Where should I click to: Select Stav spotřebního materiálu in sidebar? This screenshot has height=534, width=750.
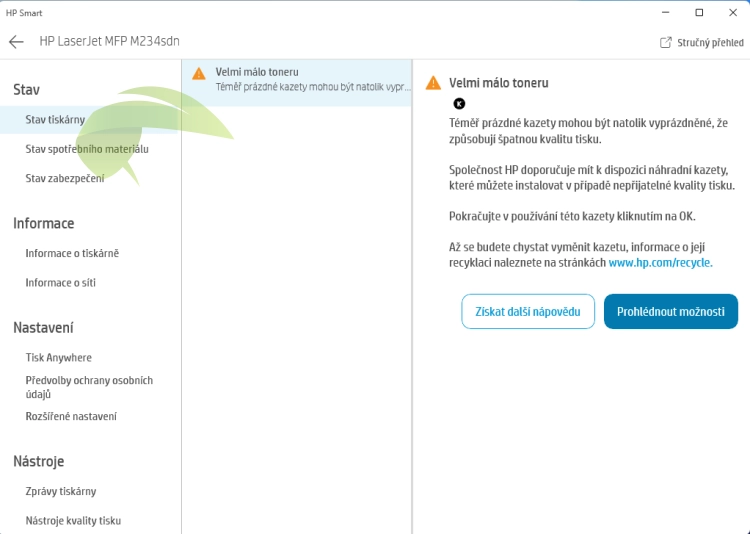point(87,149)
